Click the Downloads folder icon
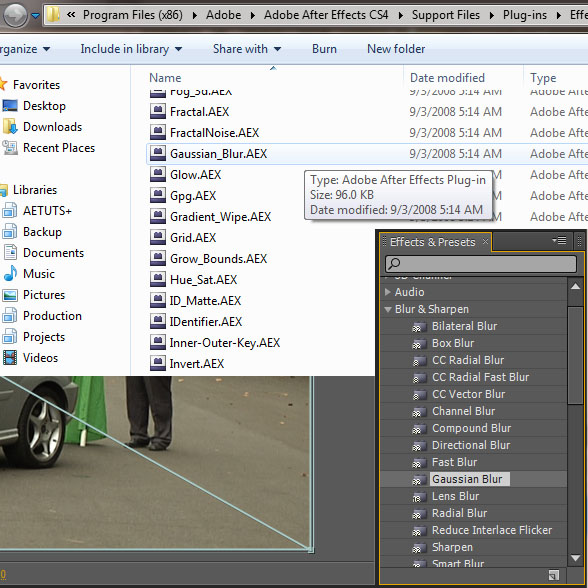 click(x=10, y=127)
